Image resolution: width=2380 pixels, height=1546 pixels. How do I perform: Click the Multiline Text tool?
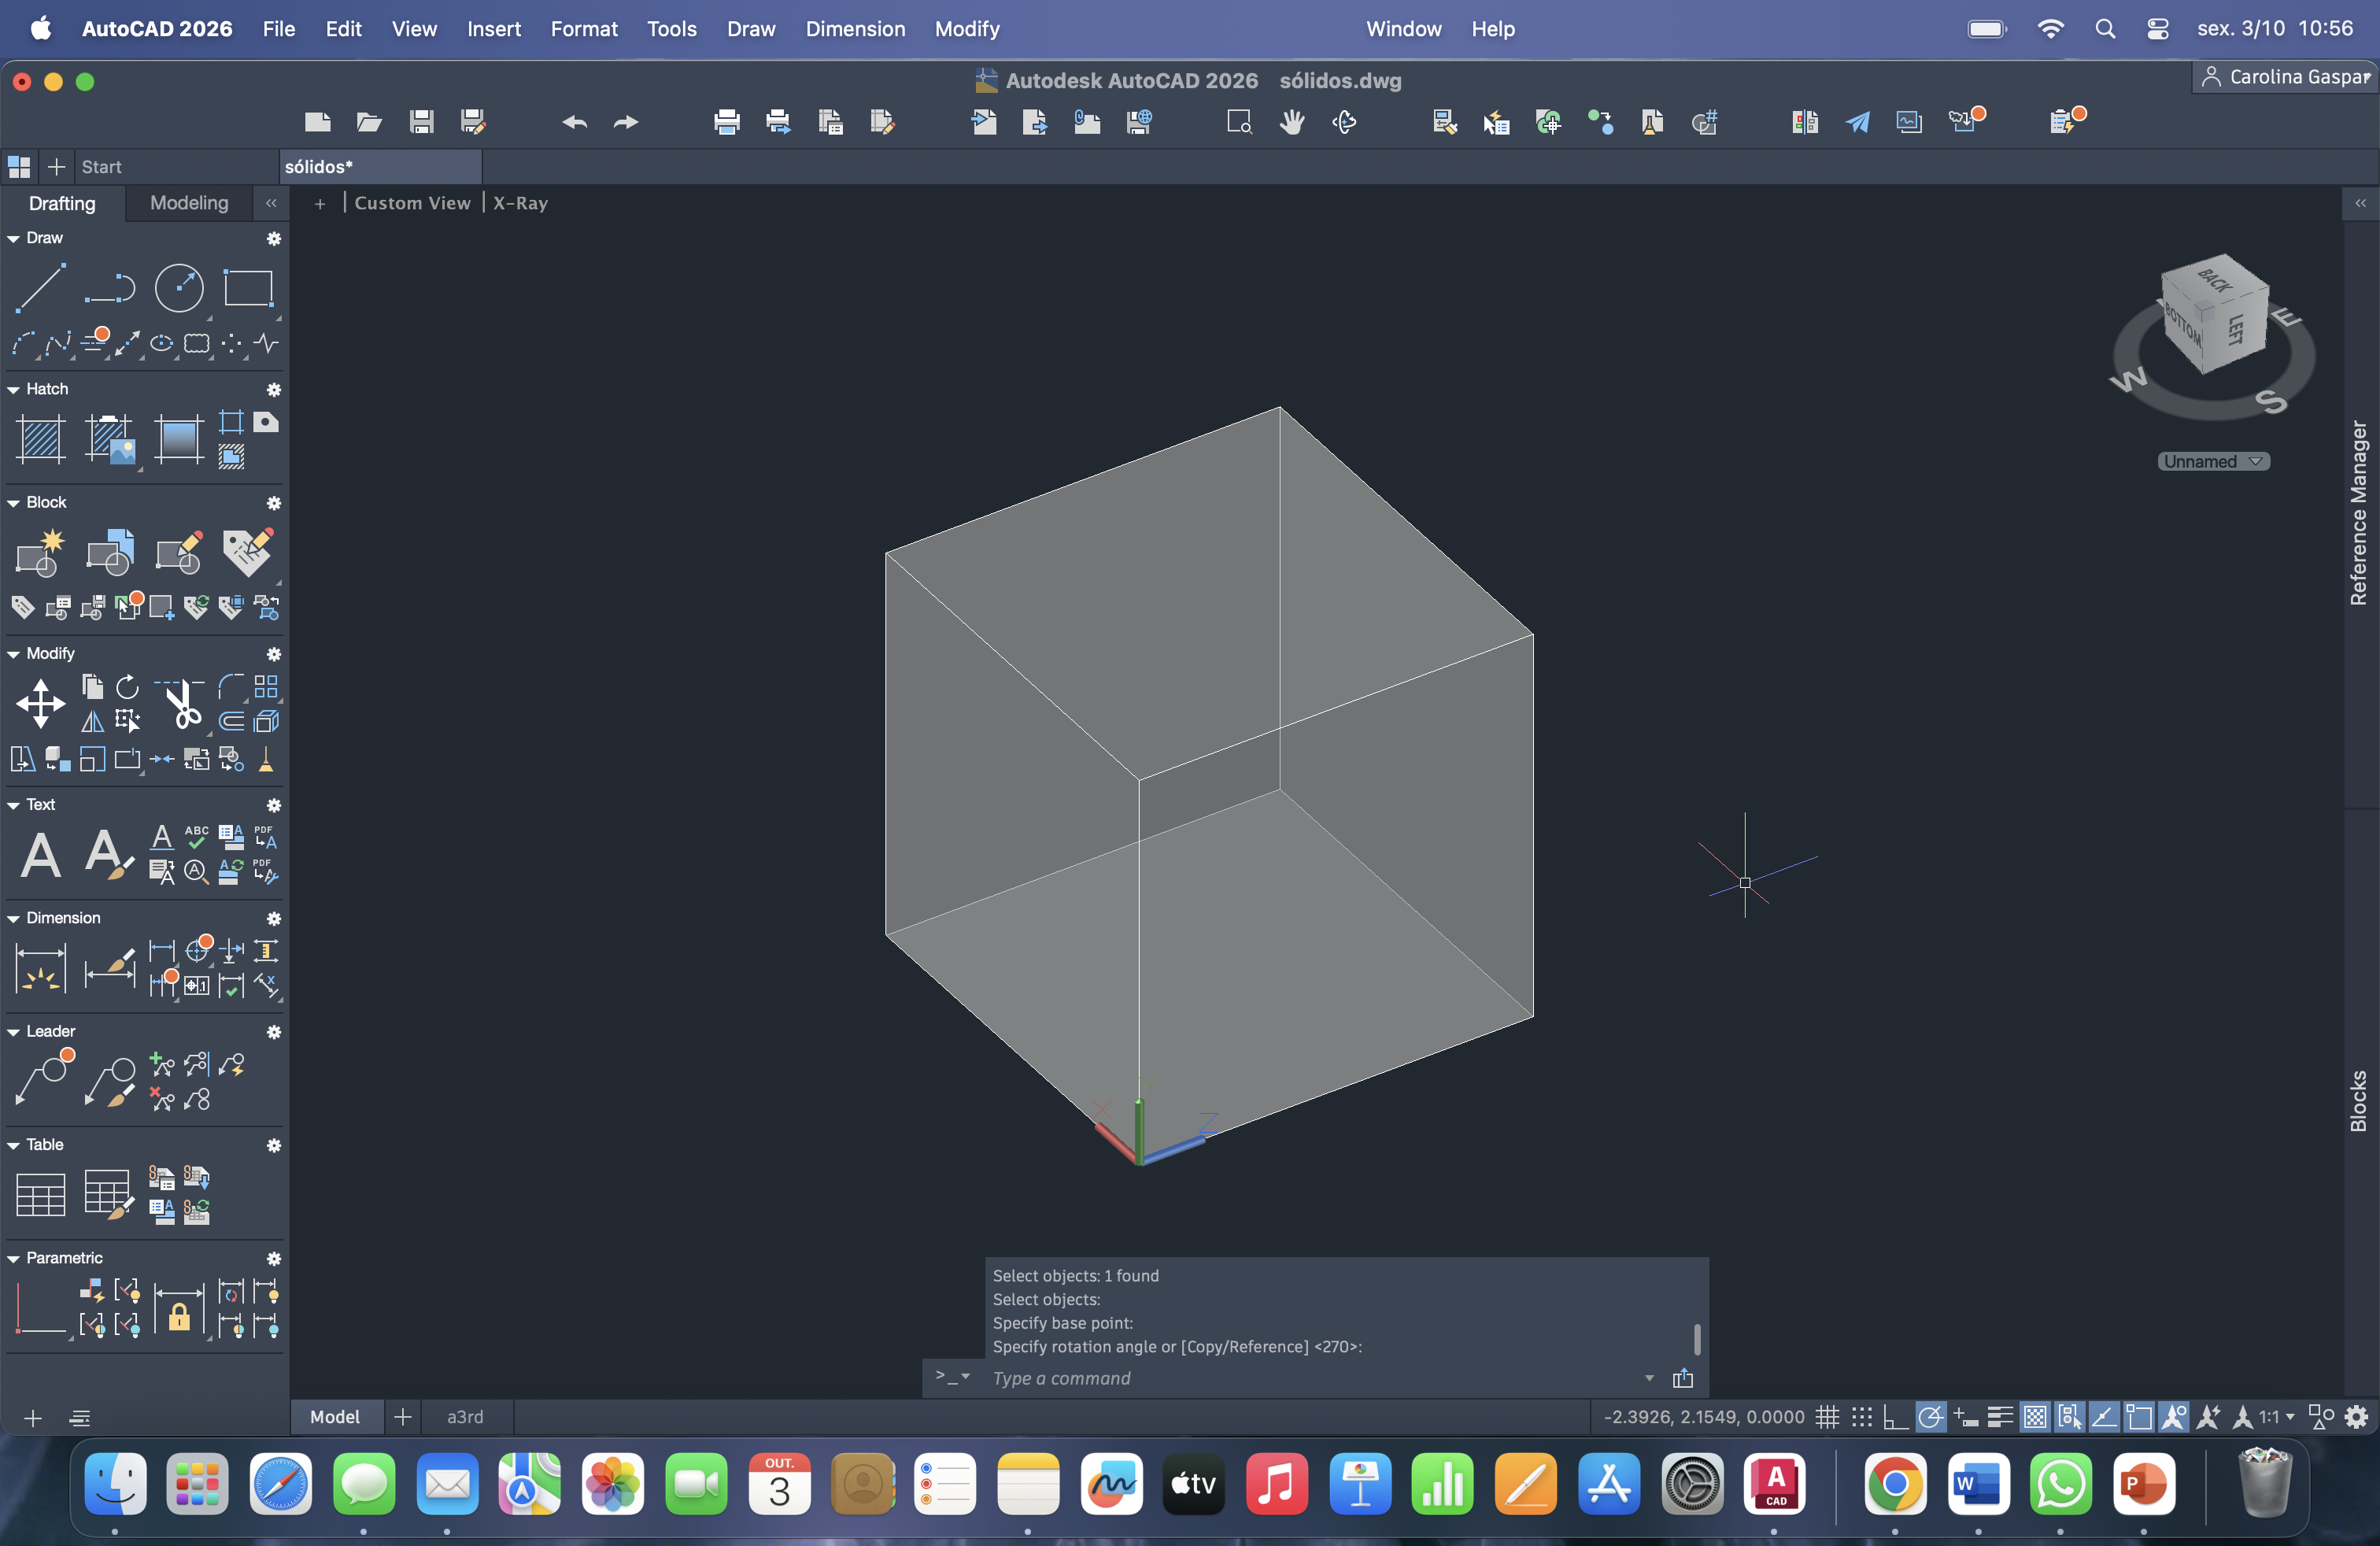tap(40, 854)
